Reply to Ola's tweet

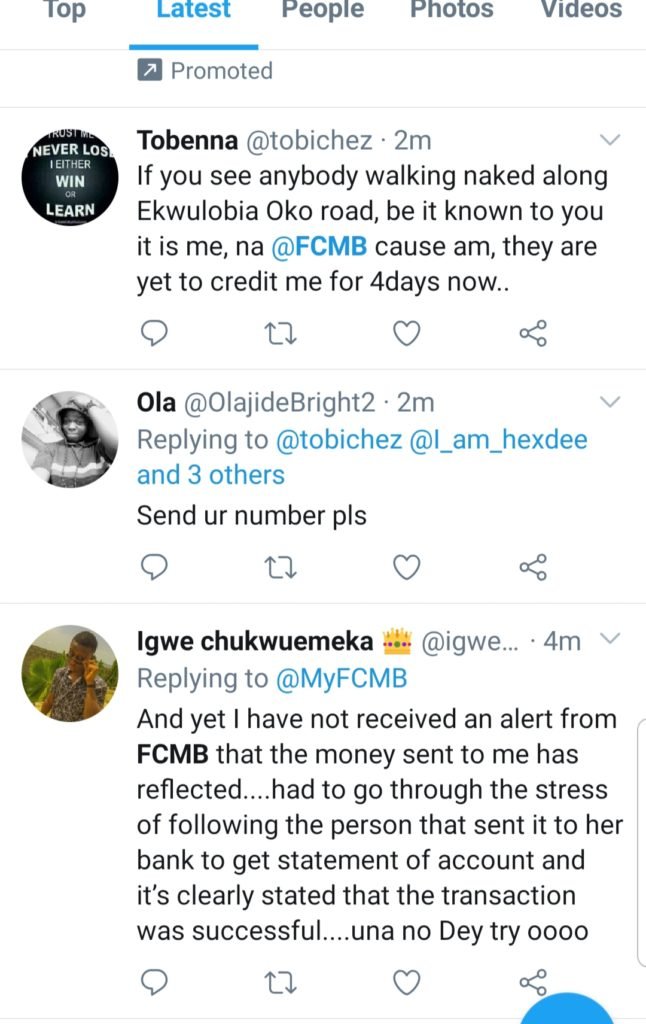[x=153, y=568]
